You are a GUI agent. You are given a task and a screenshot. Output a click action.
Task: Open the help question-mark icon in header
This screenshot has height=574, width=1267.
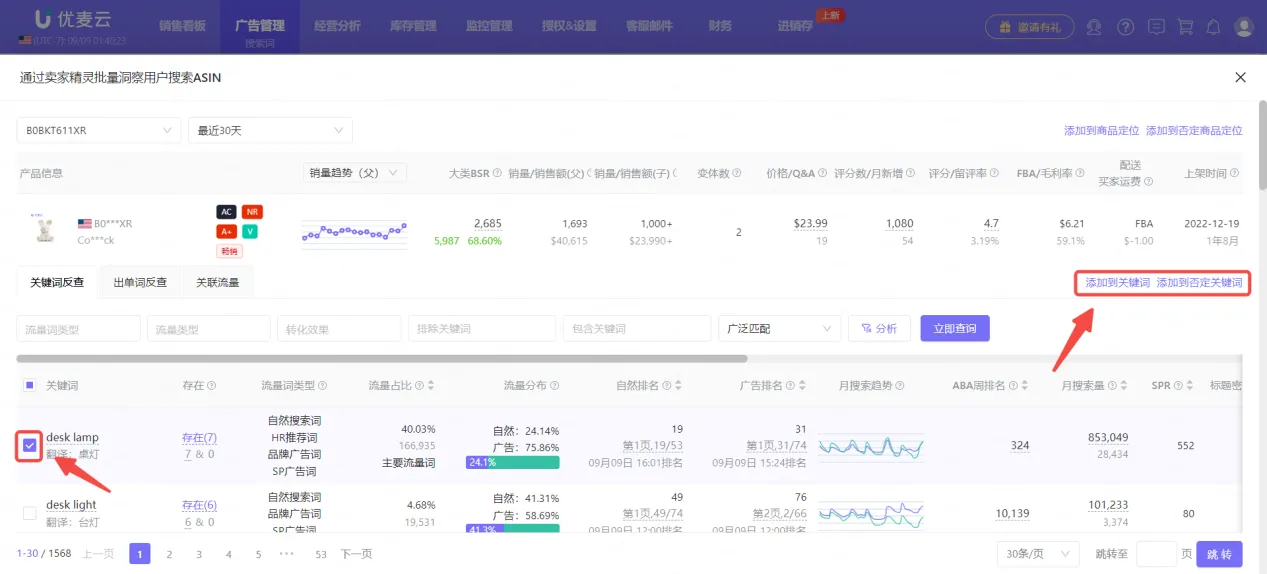[x=1127, y=26]
